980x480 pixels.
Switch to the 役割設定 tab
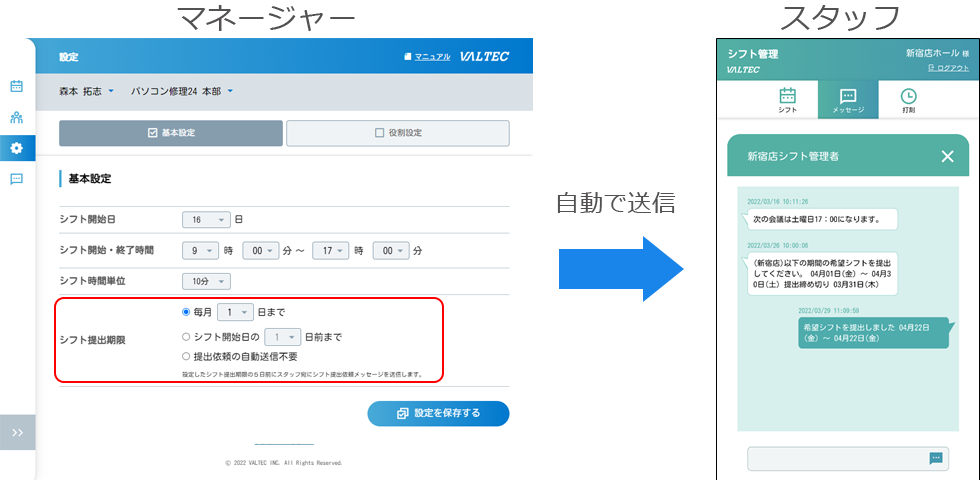398,133
